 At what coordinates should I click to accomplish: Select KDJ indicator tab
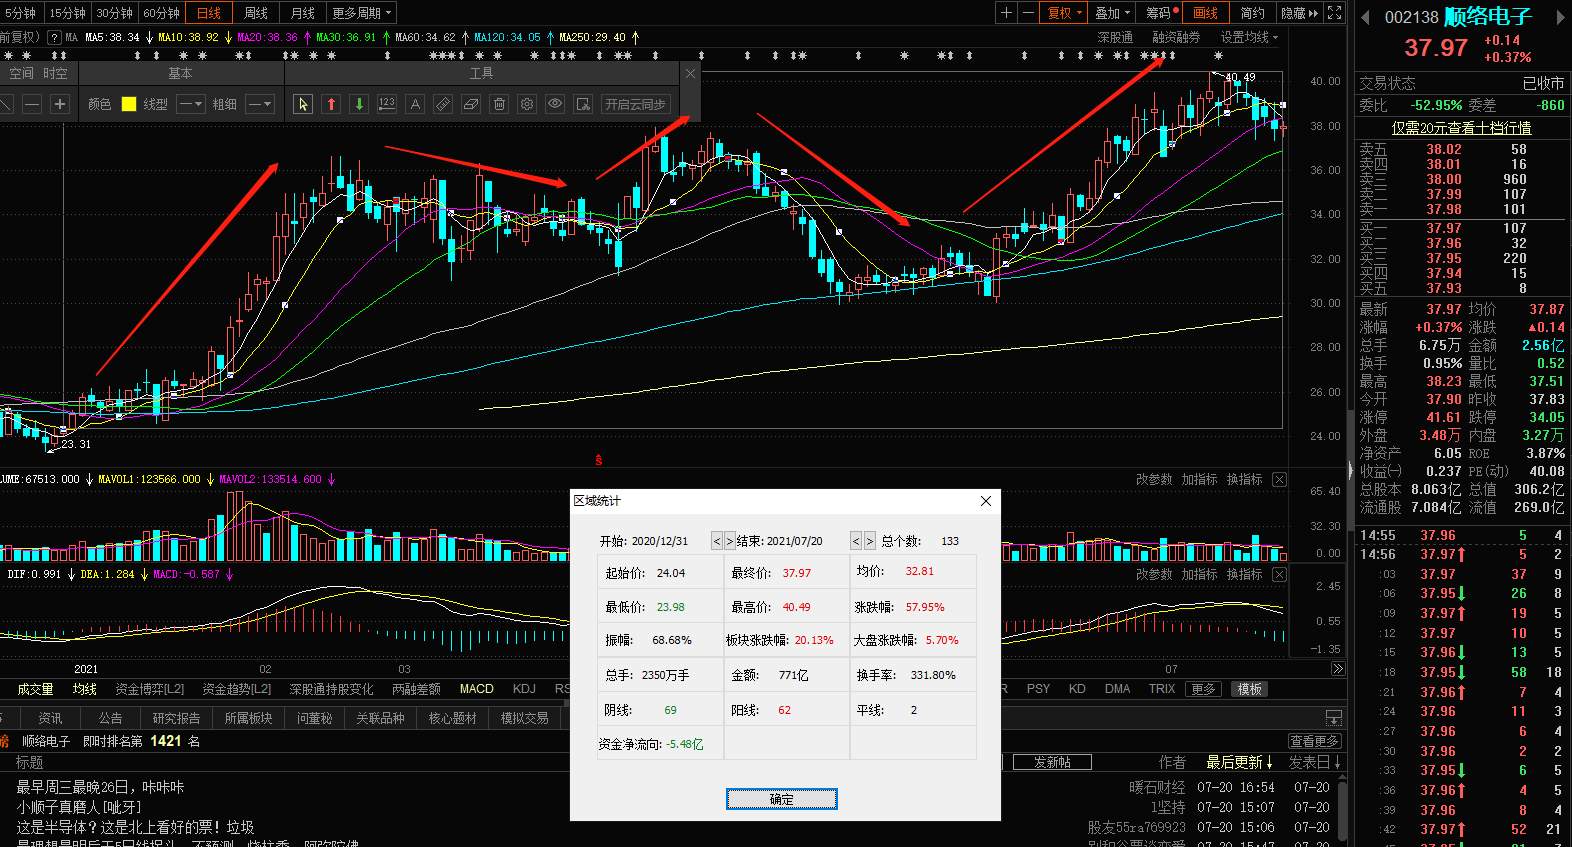[524, 689]
